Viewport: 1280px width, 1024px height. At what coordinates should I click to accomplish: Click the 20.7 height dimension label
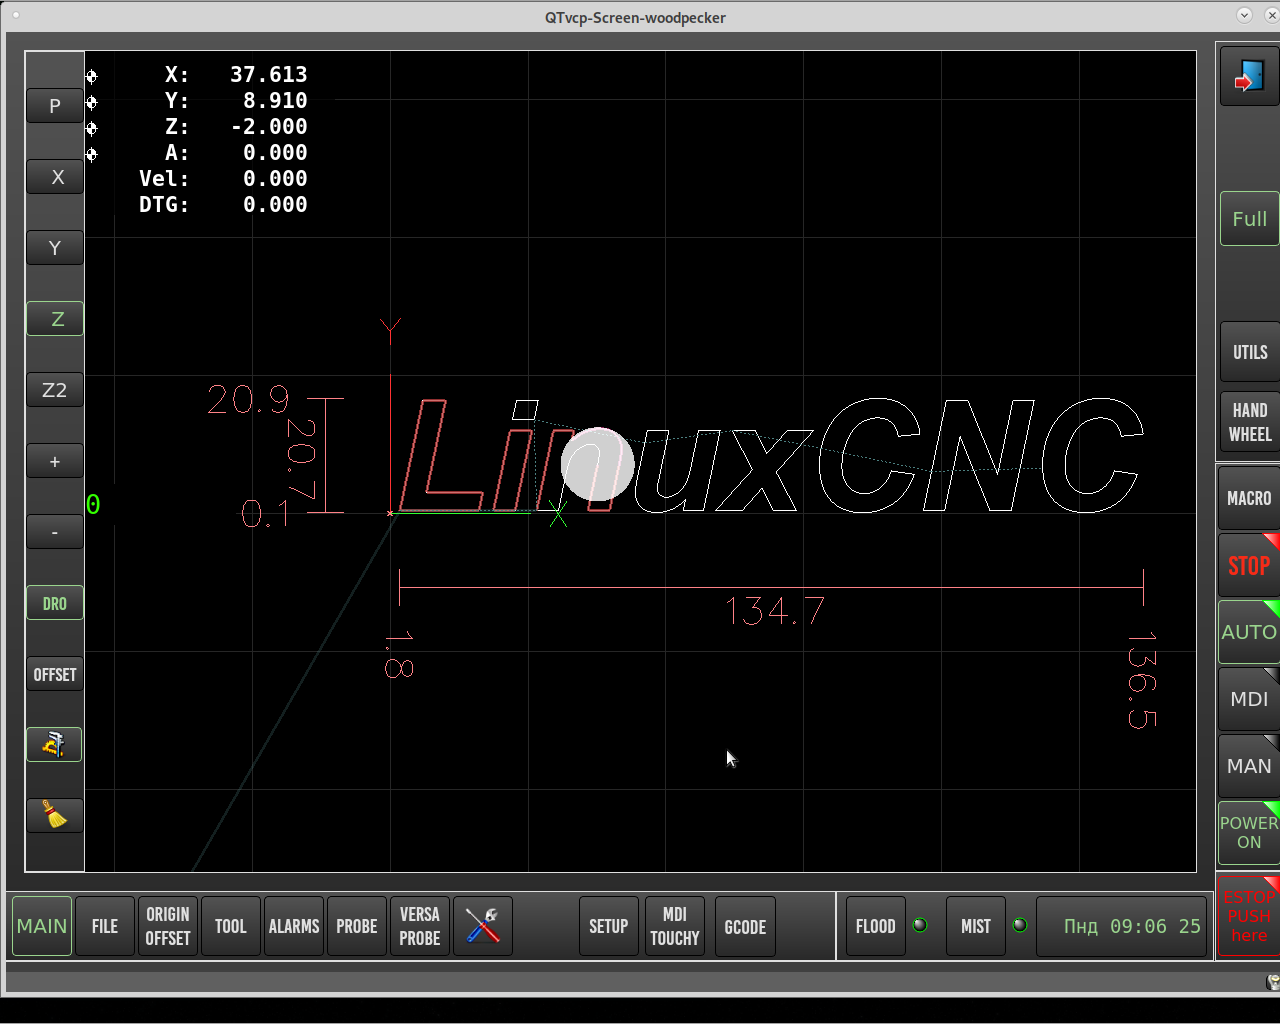tap(302, 458)
